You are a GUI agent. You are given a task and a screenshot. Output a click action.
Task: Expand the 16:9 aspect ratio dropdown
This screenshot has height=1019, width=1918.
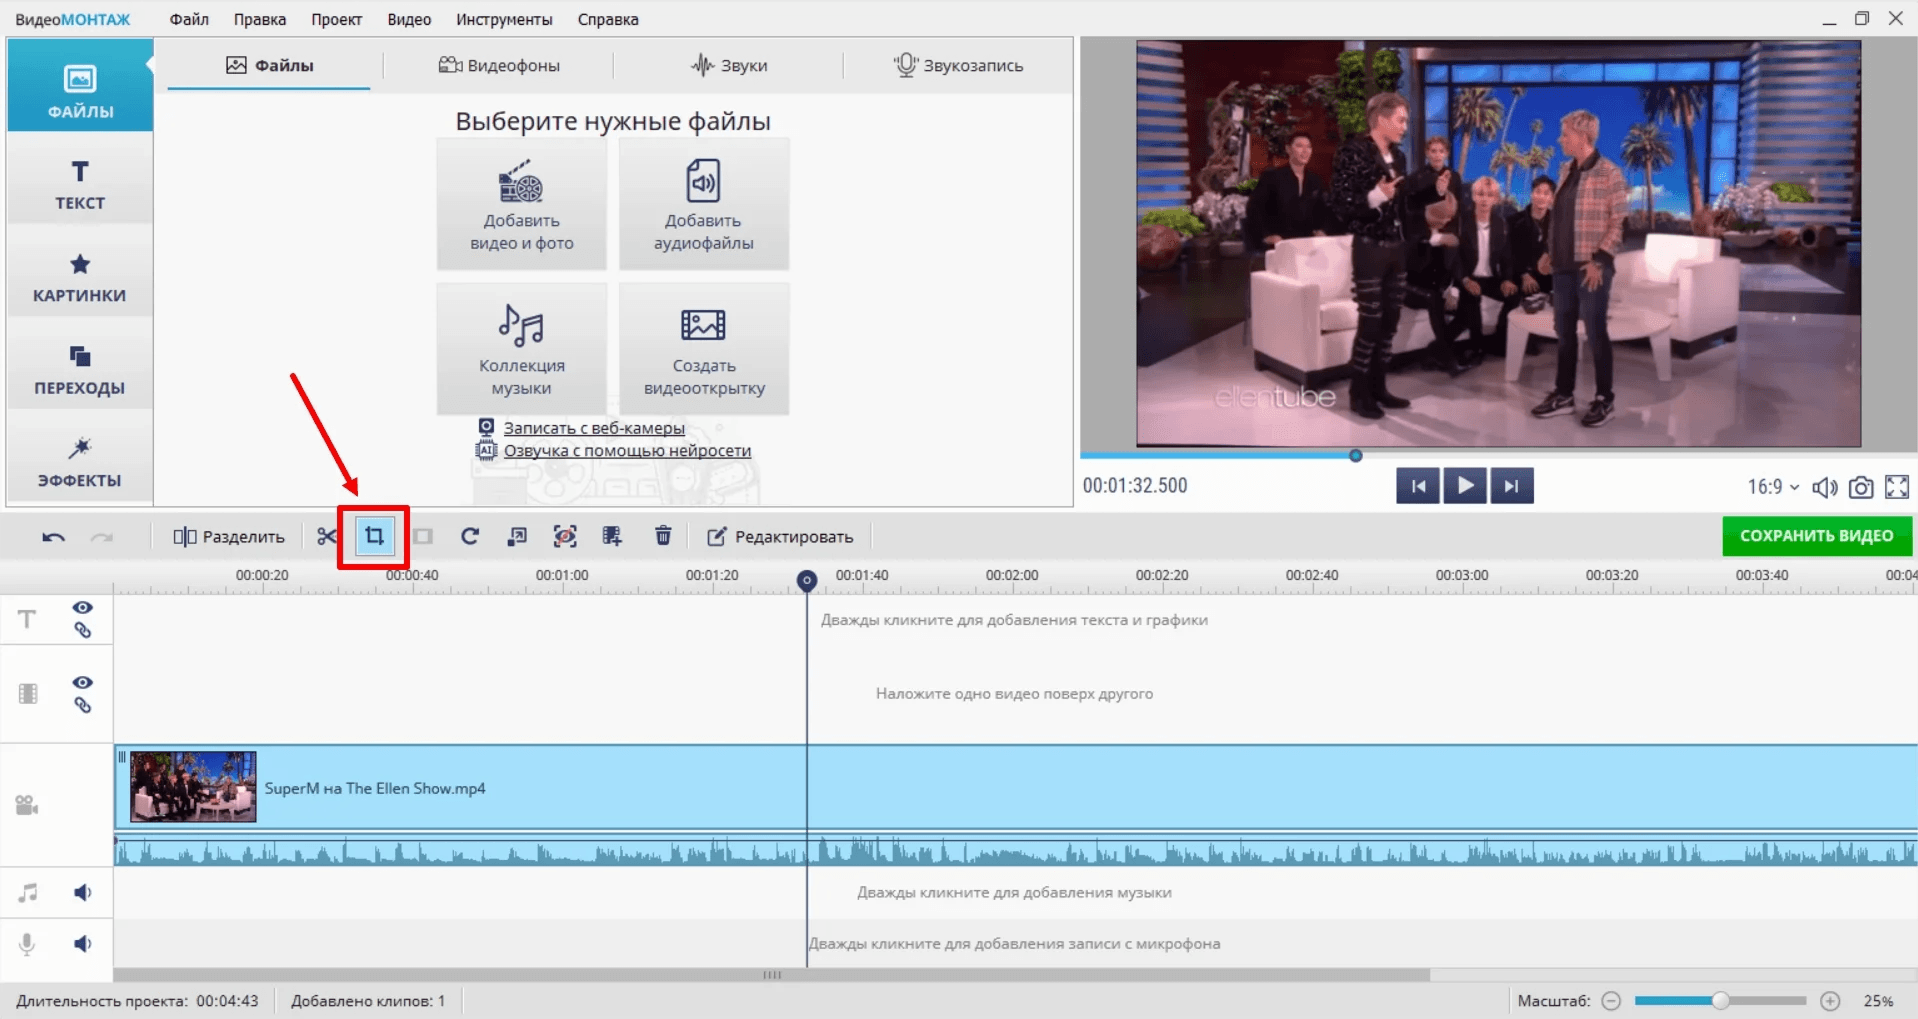pos(1773,487)
